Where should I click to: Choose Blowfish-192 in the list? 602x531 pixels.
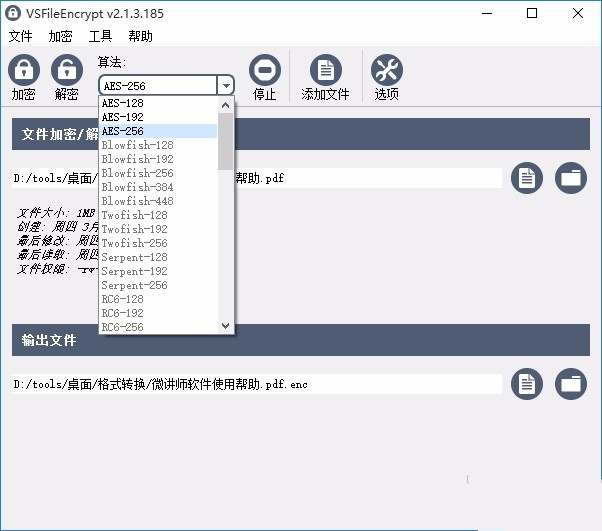pyautogui.click(x=158, y=159)
